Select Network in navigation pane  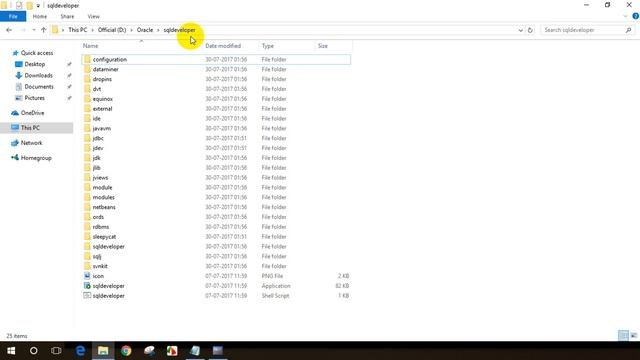31,143
